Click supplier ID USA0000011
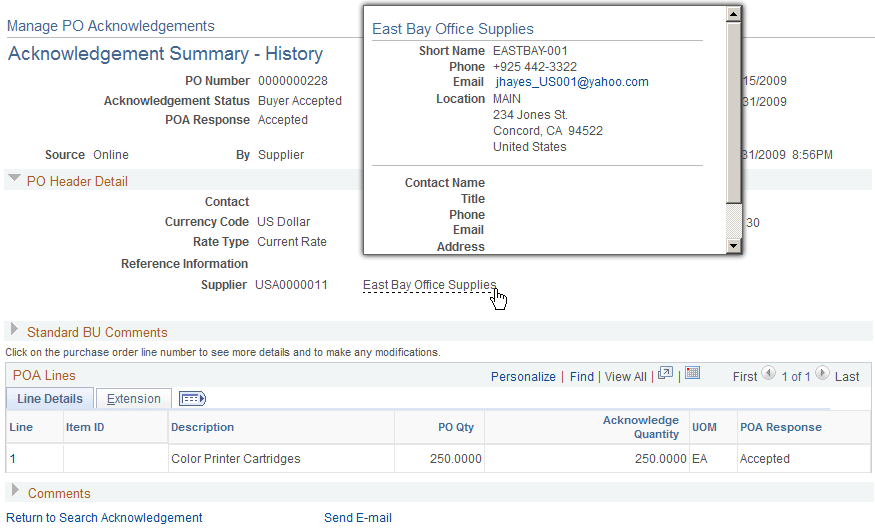This screenshot has height=529, width=875. pos(291,285)
